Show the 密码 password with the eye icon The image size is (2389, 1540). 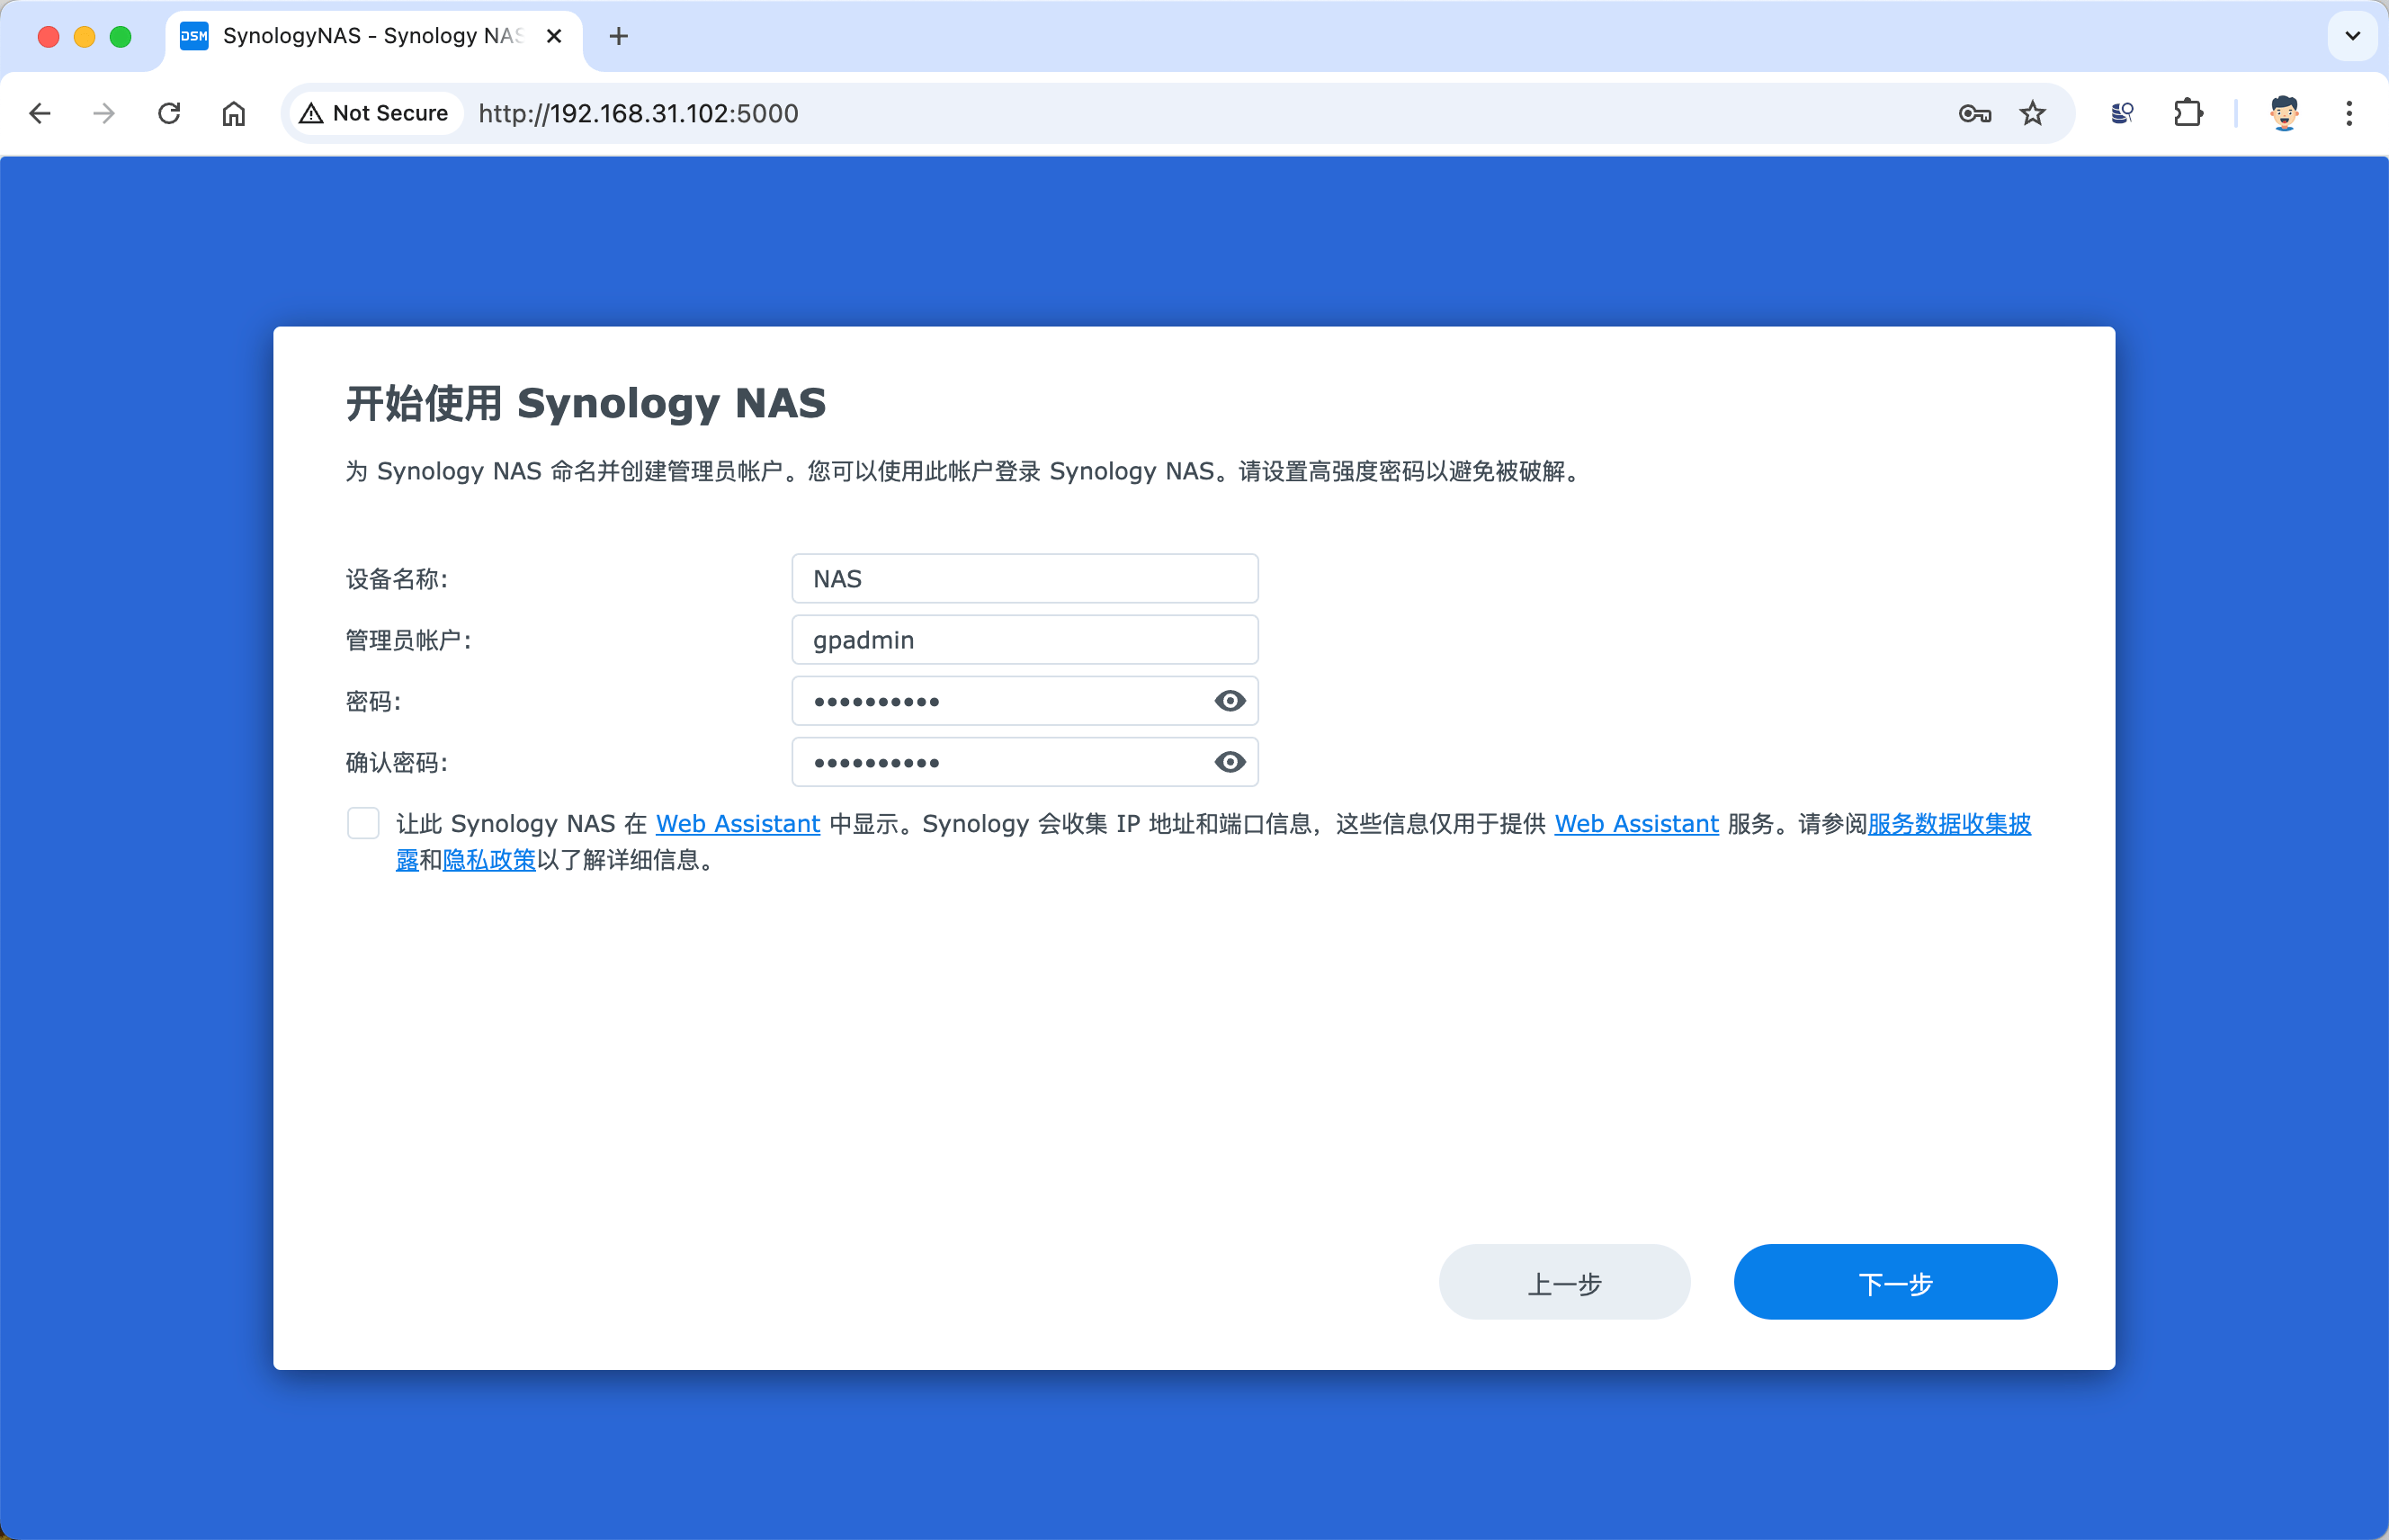pyautogui.click(x=1230, y=701)
